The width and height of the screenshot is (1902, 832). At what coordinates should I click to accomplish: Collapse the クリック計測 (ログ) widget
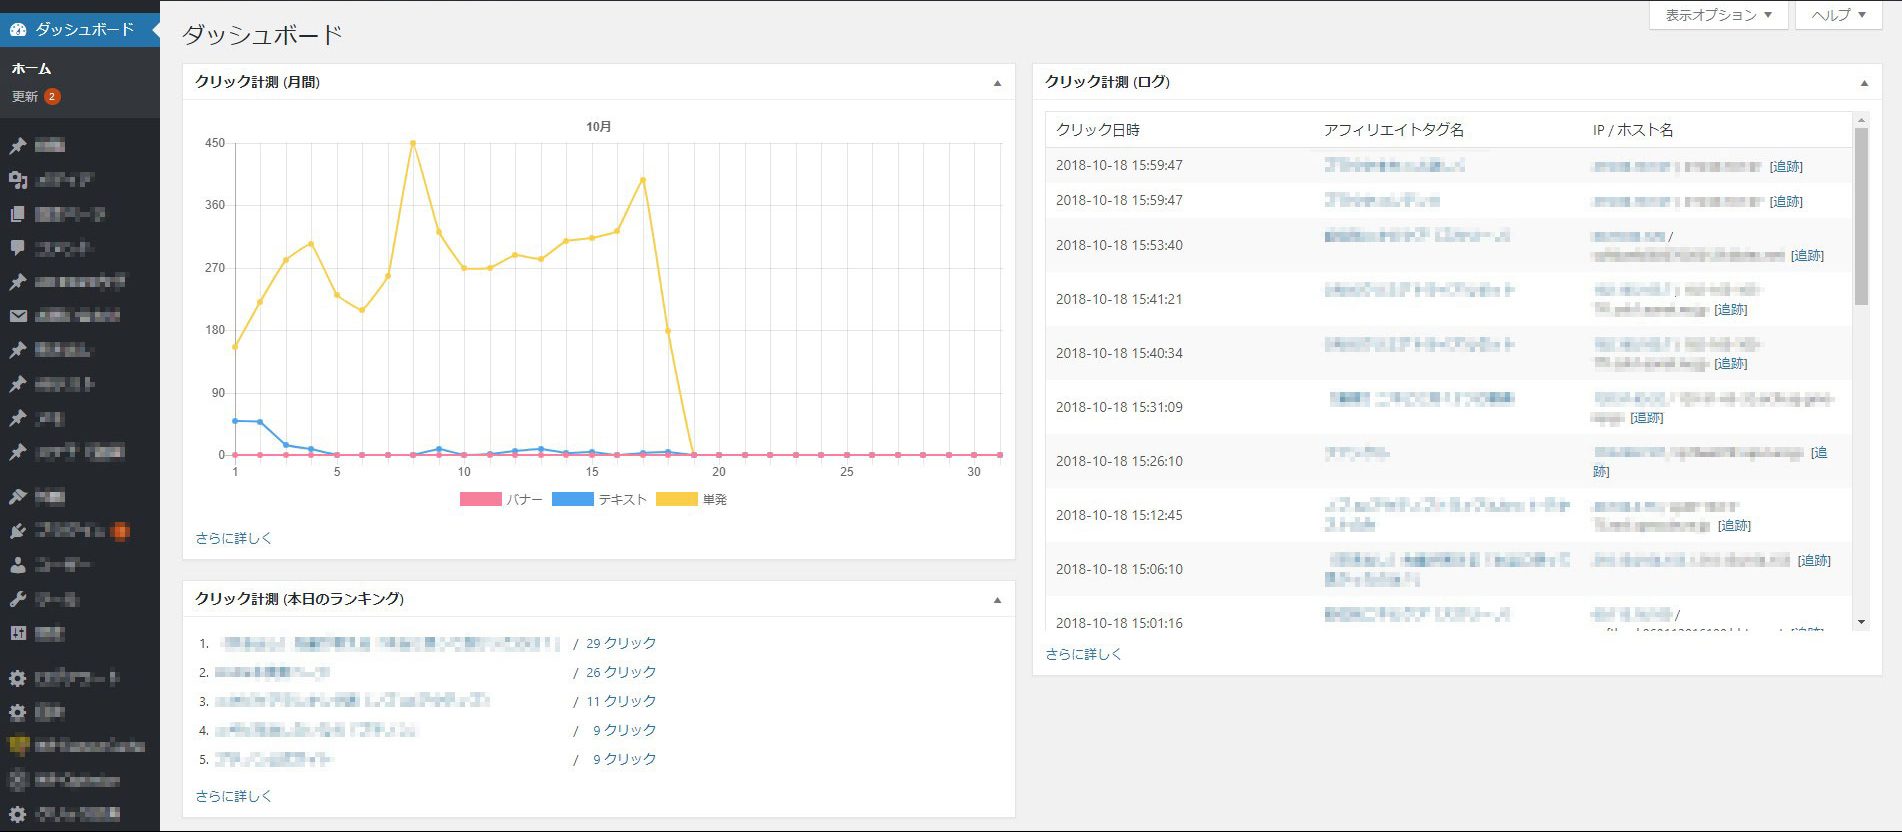click(1864, 83)
